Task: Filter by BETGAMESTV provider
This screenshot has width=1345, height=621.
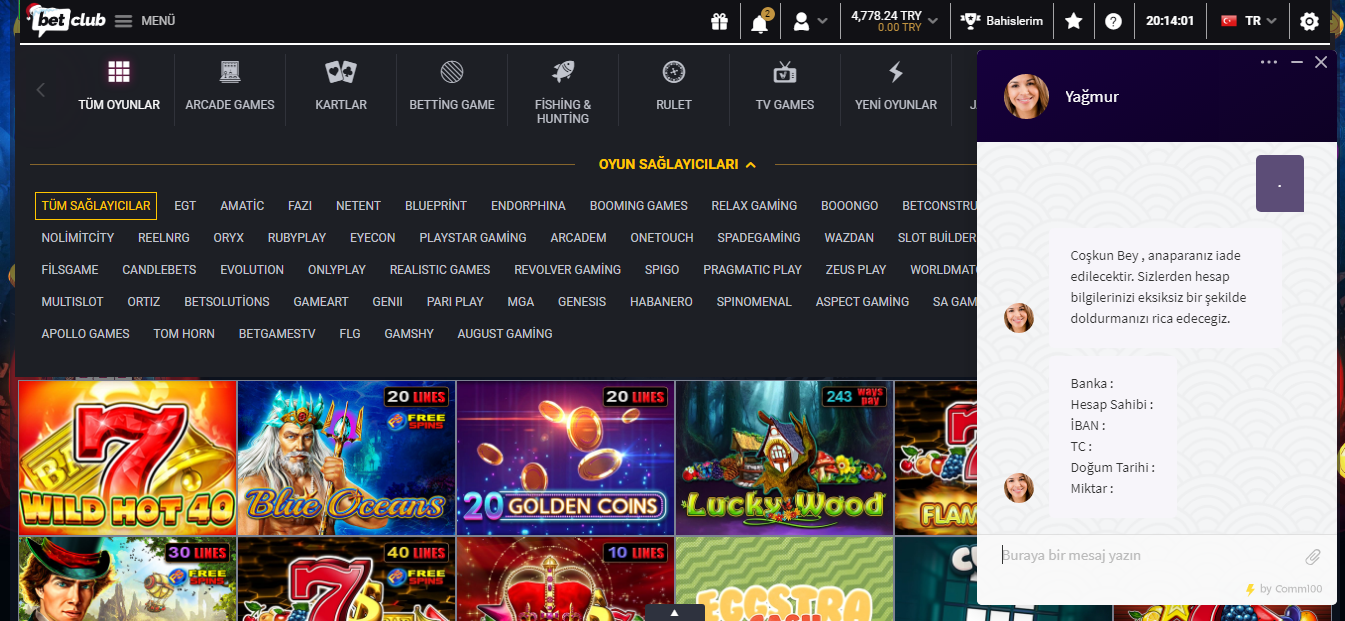Action: point(277,334)
